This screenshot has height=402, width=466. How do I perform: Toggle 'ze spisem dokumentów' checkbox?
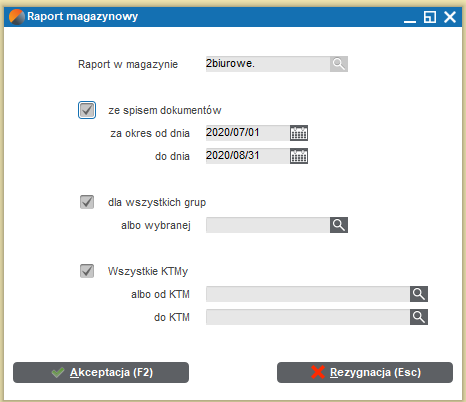(87, 110)
